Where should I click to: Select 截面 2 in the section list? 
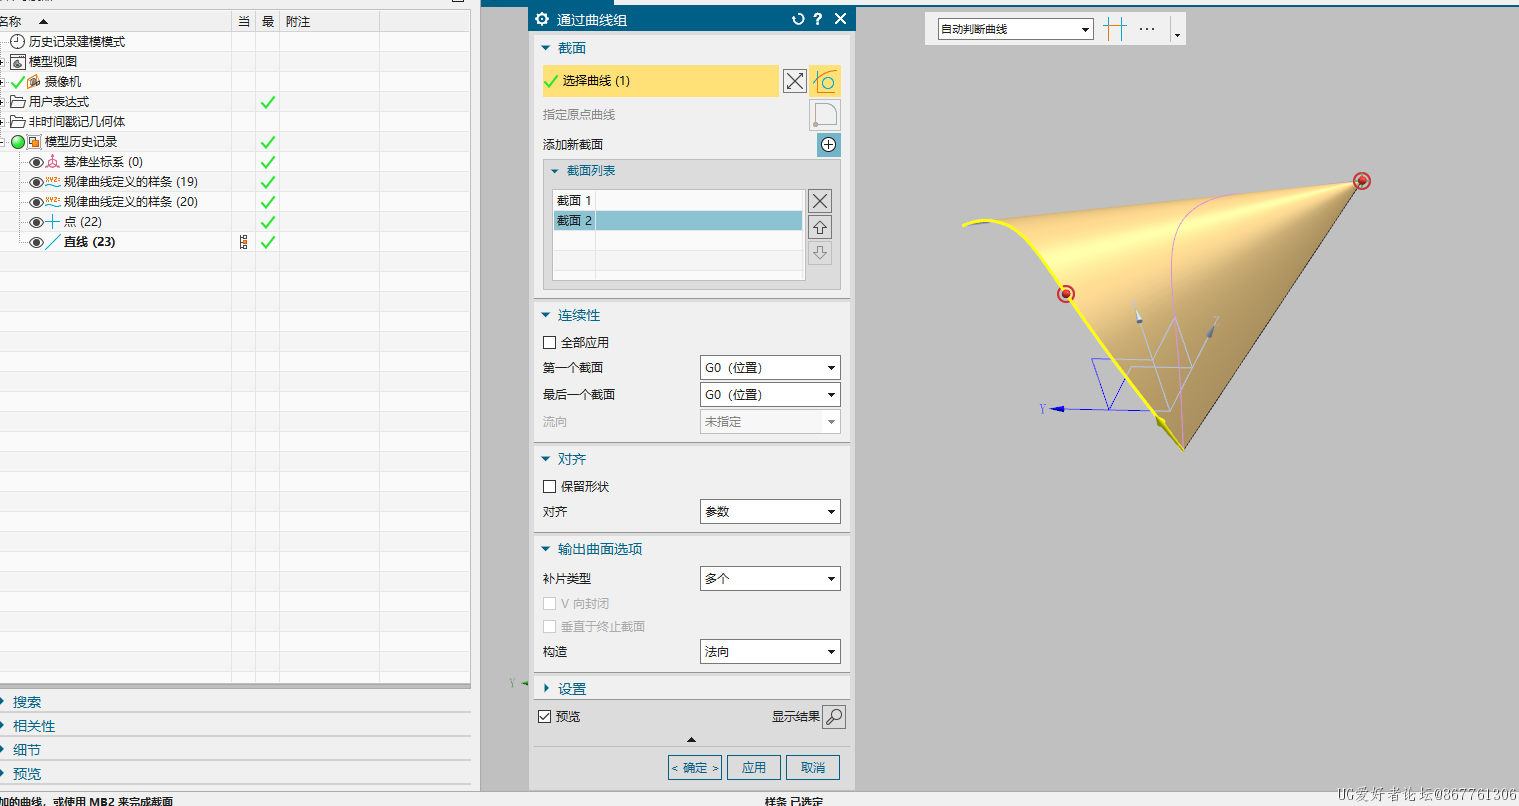tap(678, 221)
